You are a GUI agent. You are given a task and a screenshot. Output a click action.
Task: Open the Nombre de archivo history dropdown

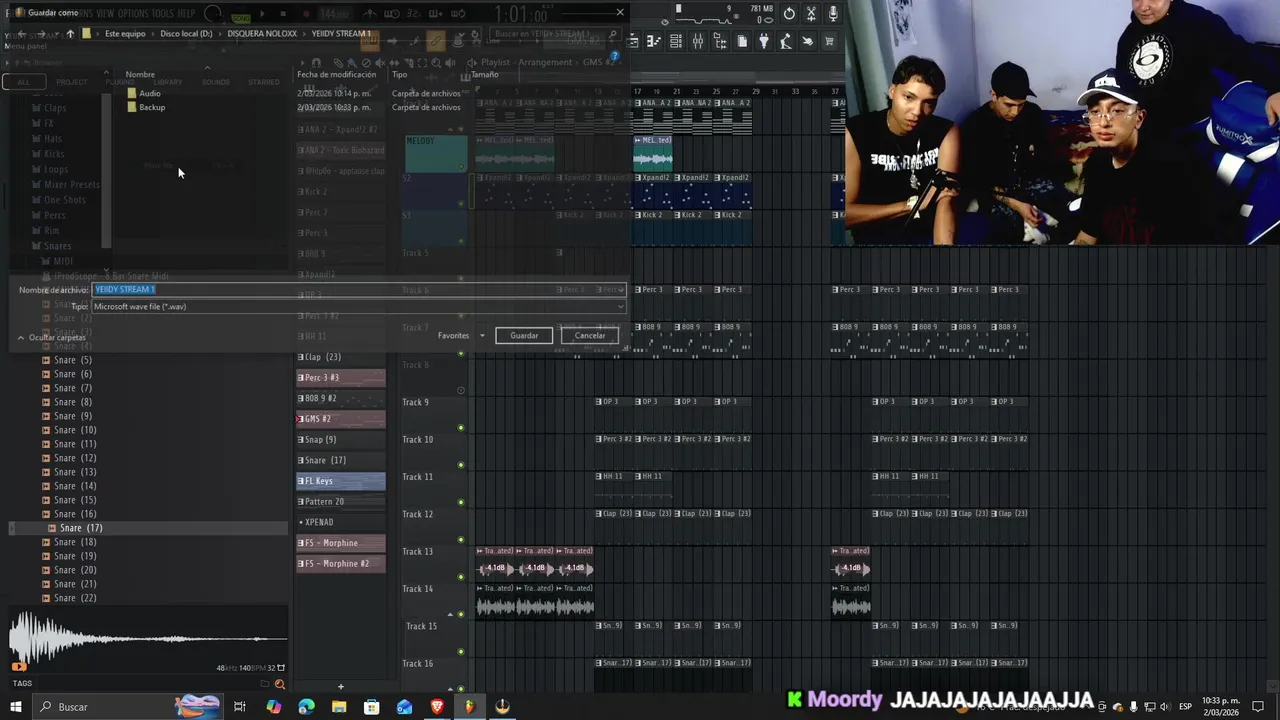(x=620, y=290)
